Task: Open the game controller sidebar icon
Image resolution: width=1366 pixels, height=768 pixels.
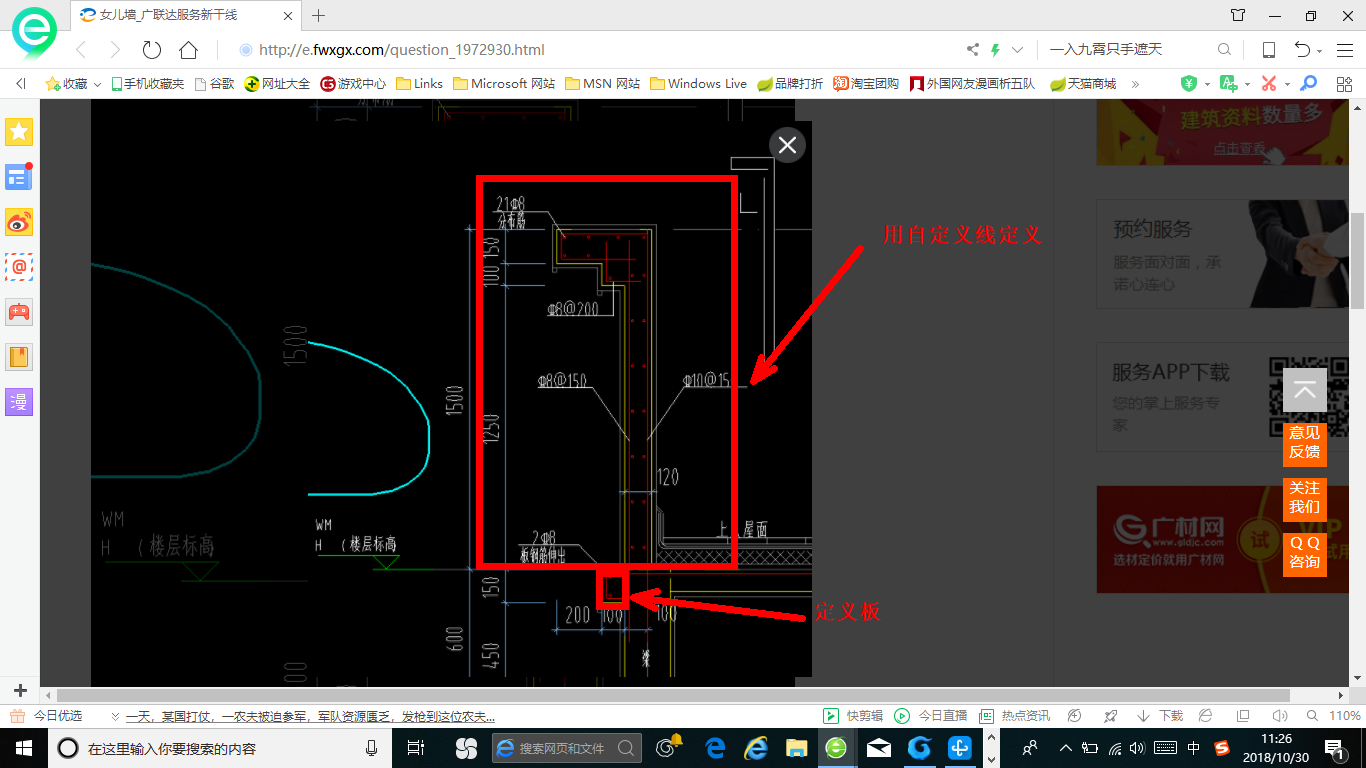Action: tap(19, 311)
